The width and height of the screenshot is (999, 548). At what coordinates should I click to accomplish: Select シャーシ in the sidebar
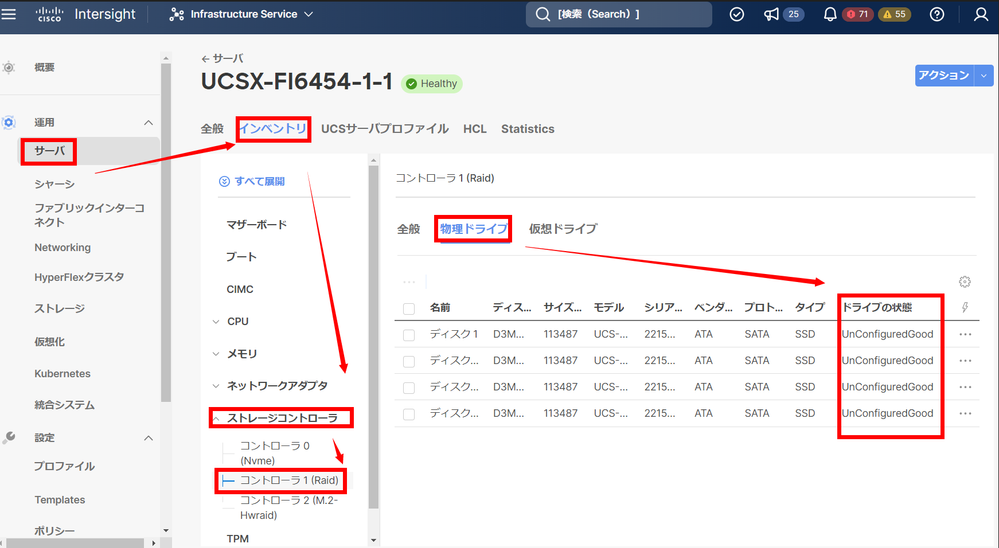54,184
